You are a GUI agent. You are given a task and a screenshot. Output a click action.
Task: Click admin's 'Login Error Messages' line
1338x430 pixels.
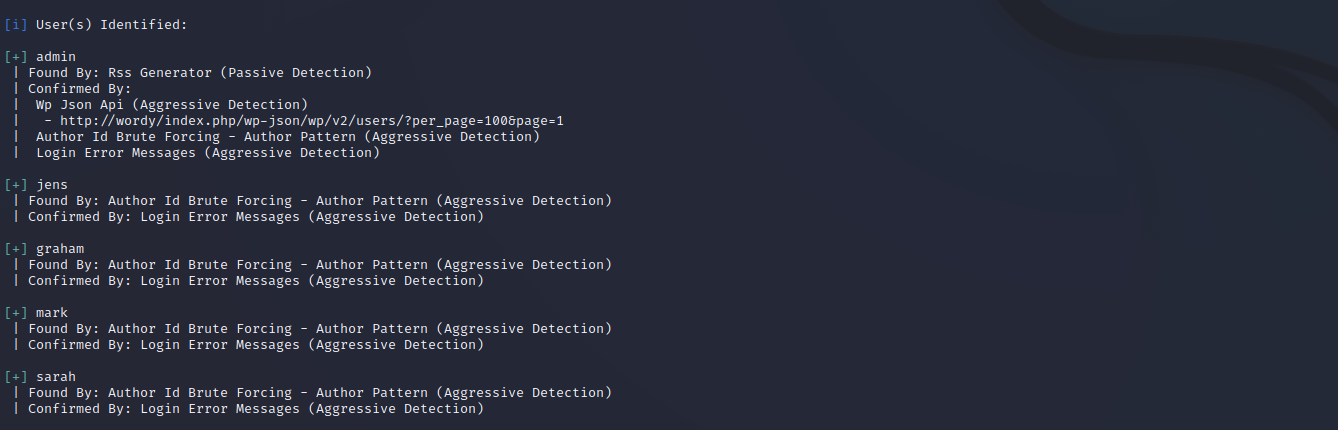click(208, 152)
